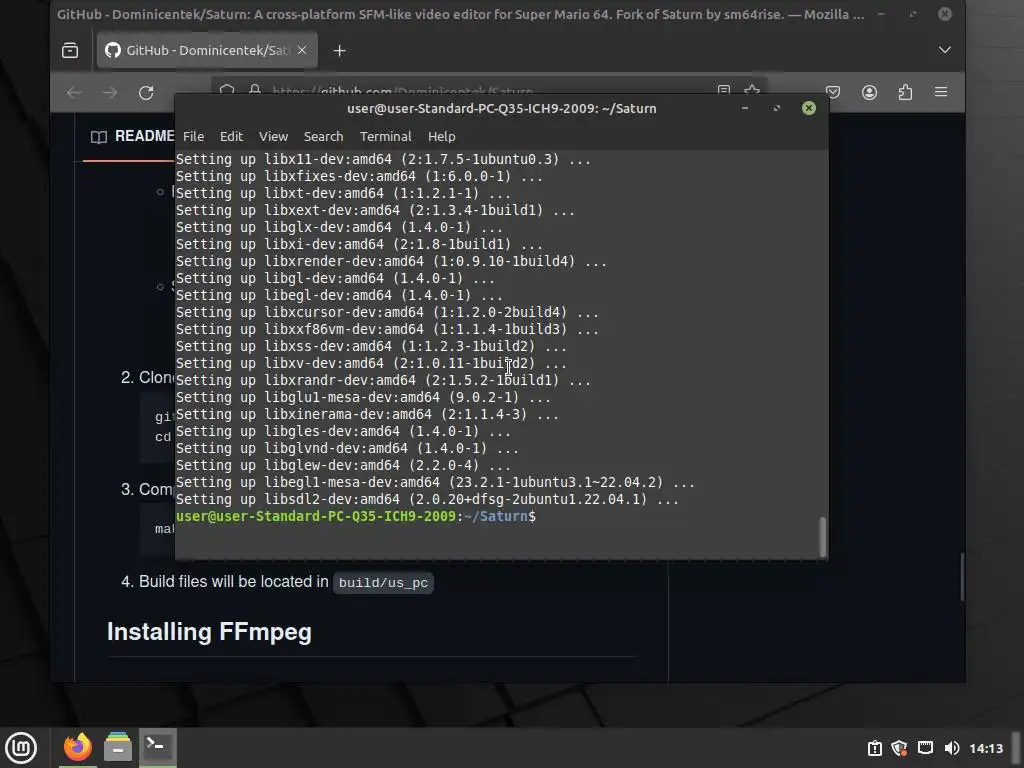The width and height of the screenshot is (1024, 768).
Task: Open the terminal Search menu
Action: 323,136
